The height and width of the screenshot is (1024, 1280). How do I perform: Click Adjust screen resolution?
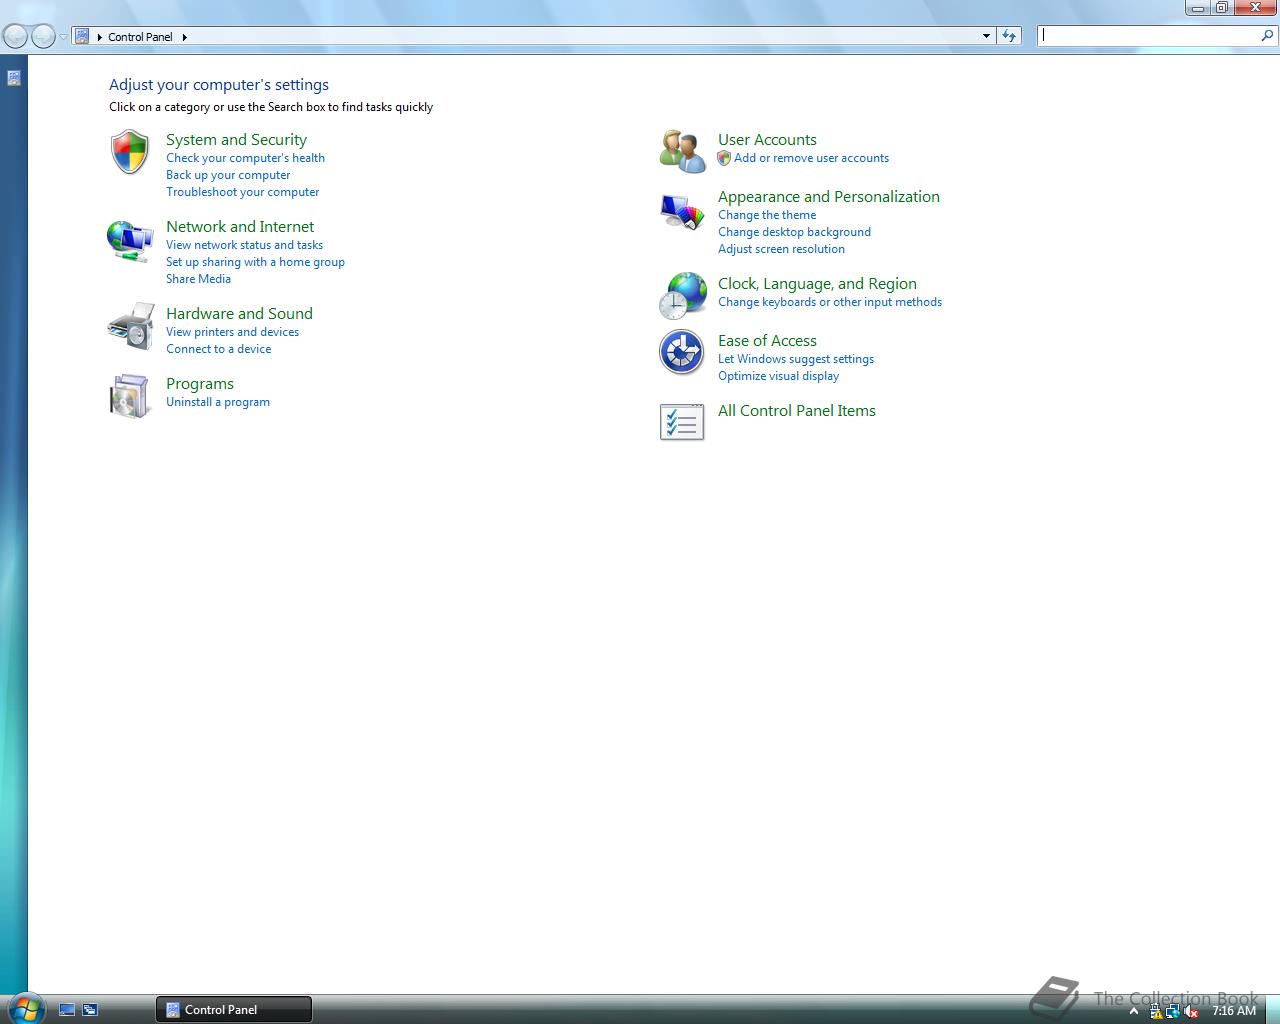[x=781, y=249]
